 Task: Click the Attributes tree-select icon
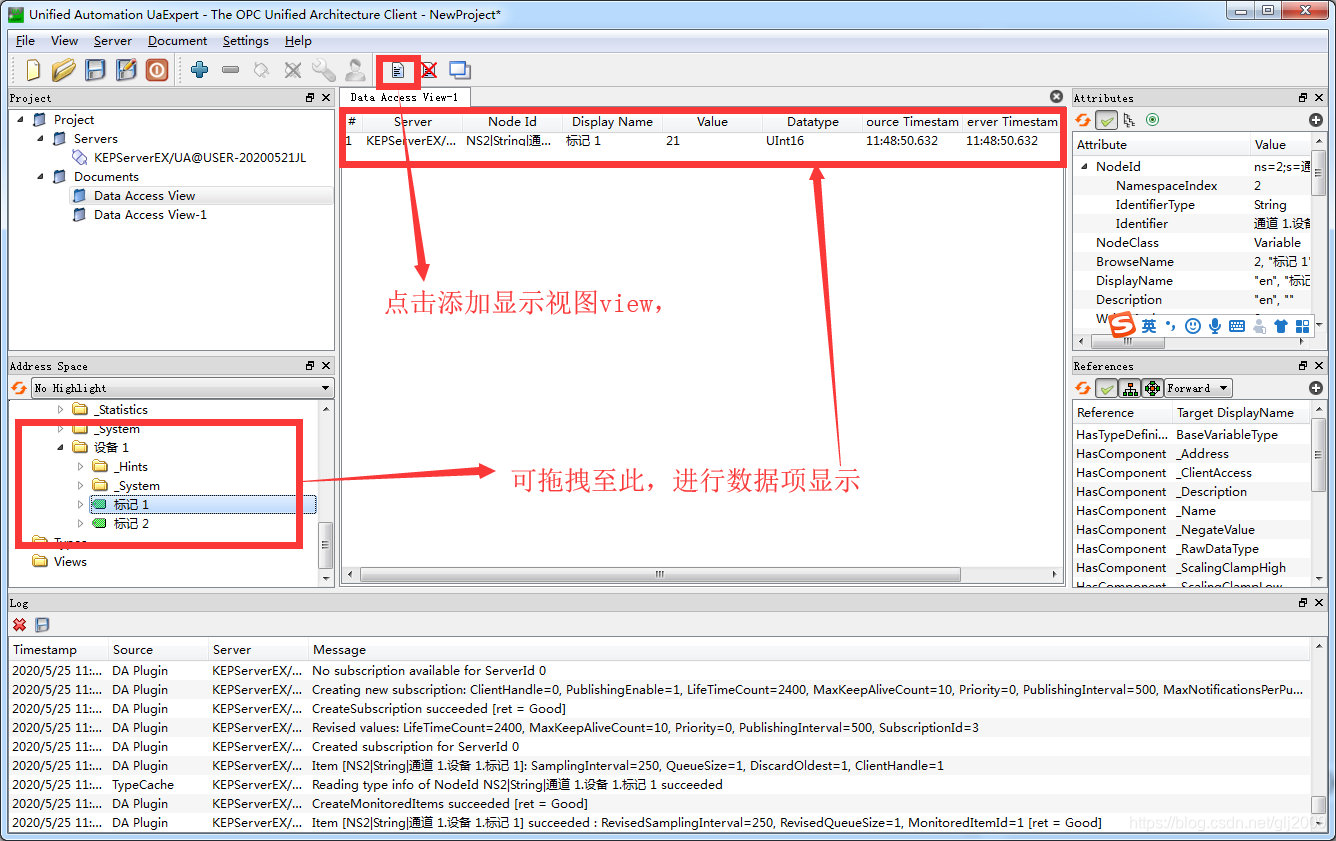coord(1129,120)
